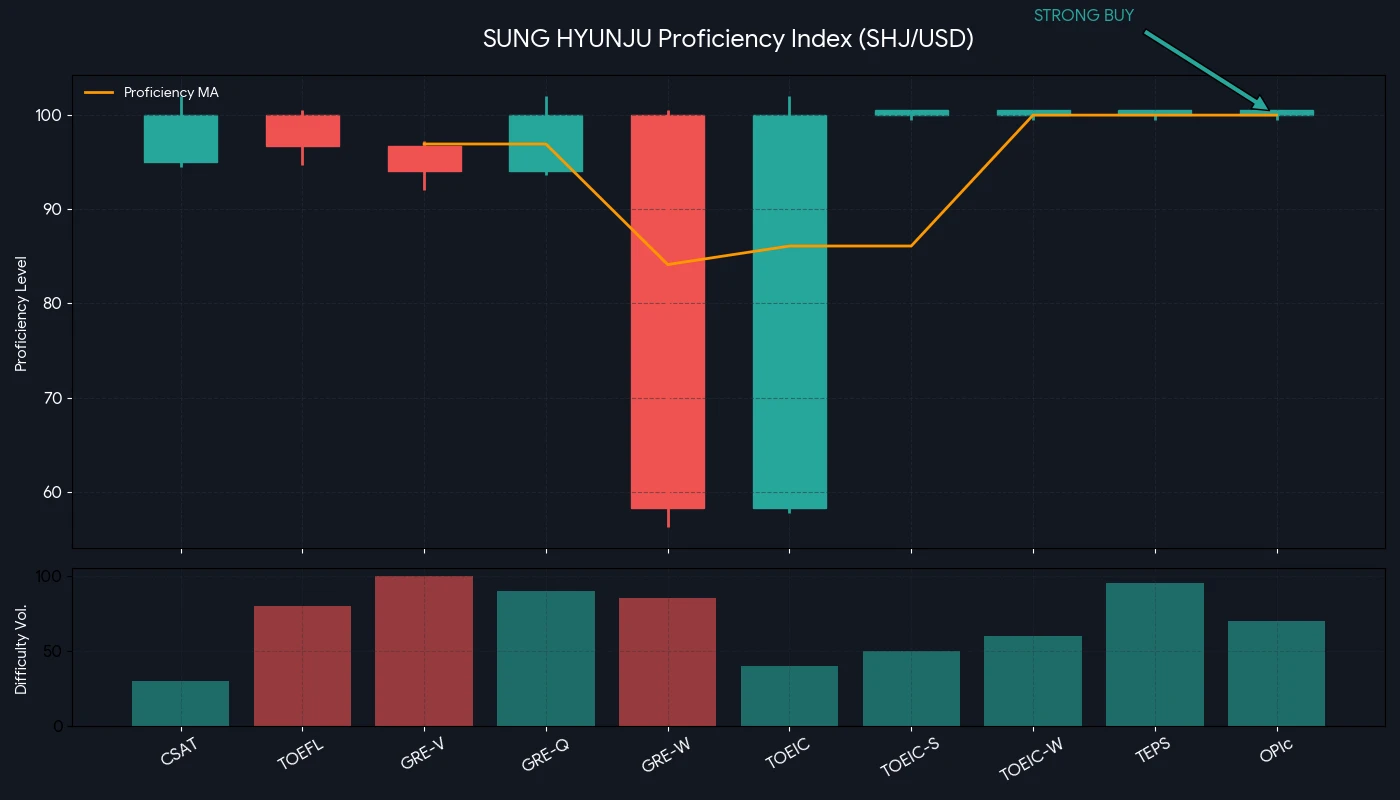Image resolution: width=1400 pixels, height=800 pixels.
Task: Click the TOEIC-S volume bar
Action: pos(911,688)
